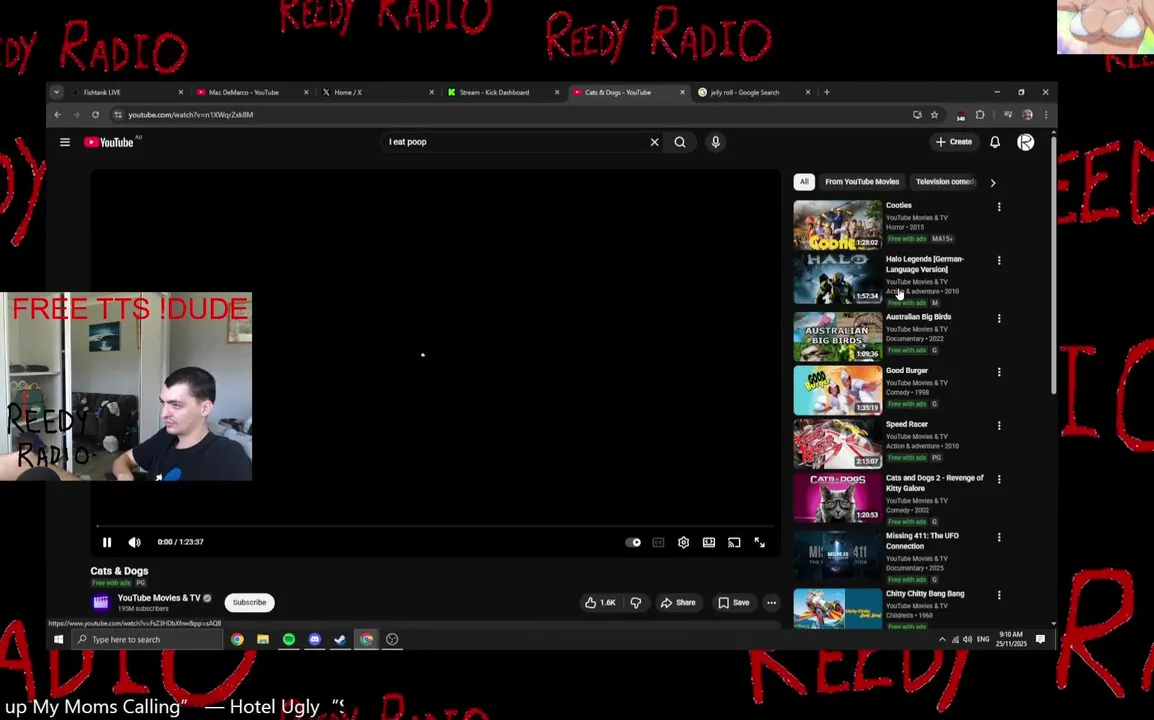This screenshot has width=1154, height=720.
Task: Toggle closed captions in the player
Action: (x=659, y=543)
